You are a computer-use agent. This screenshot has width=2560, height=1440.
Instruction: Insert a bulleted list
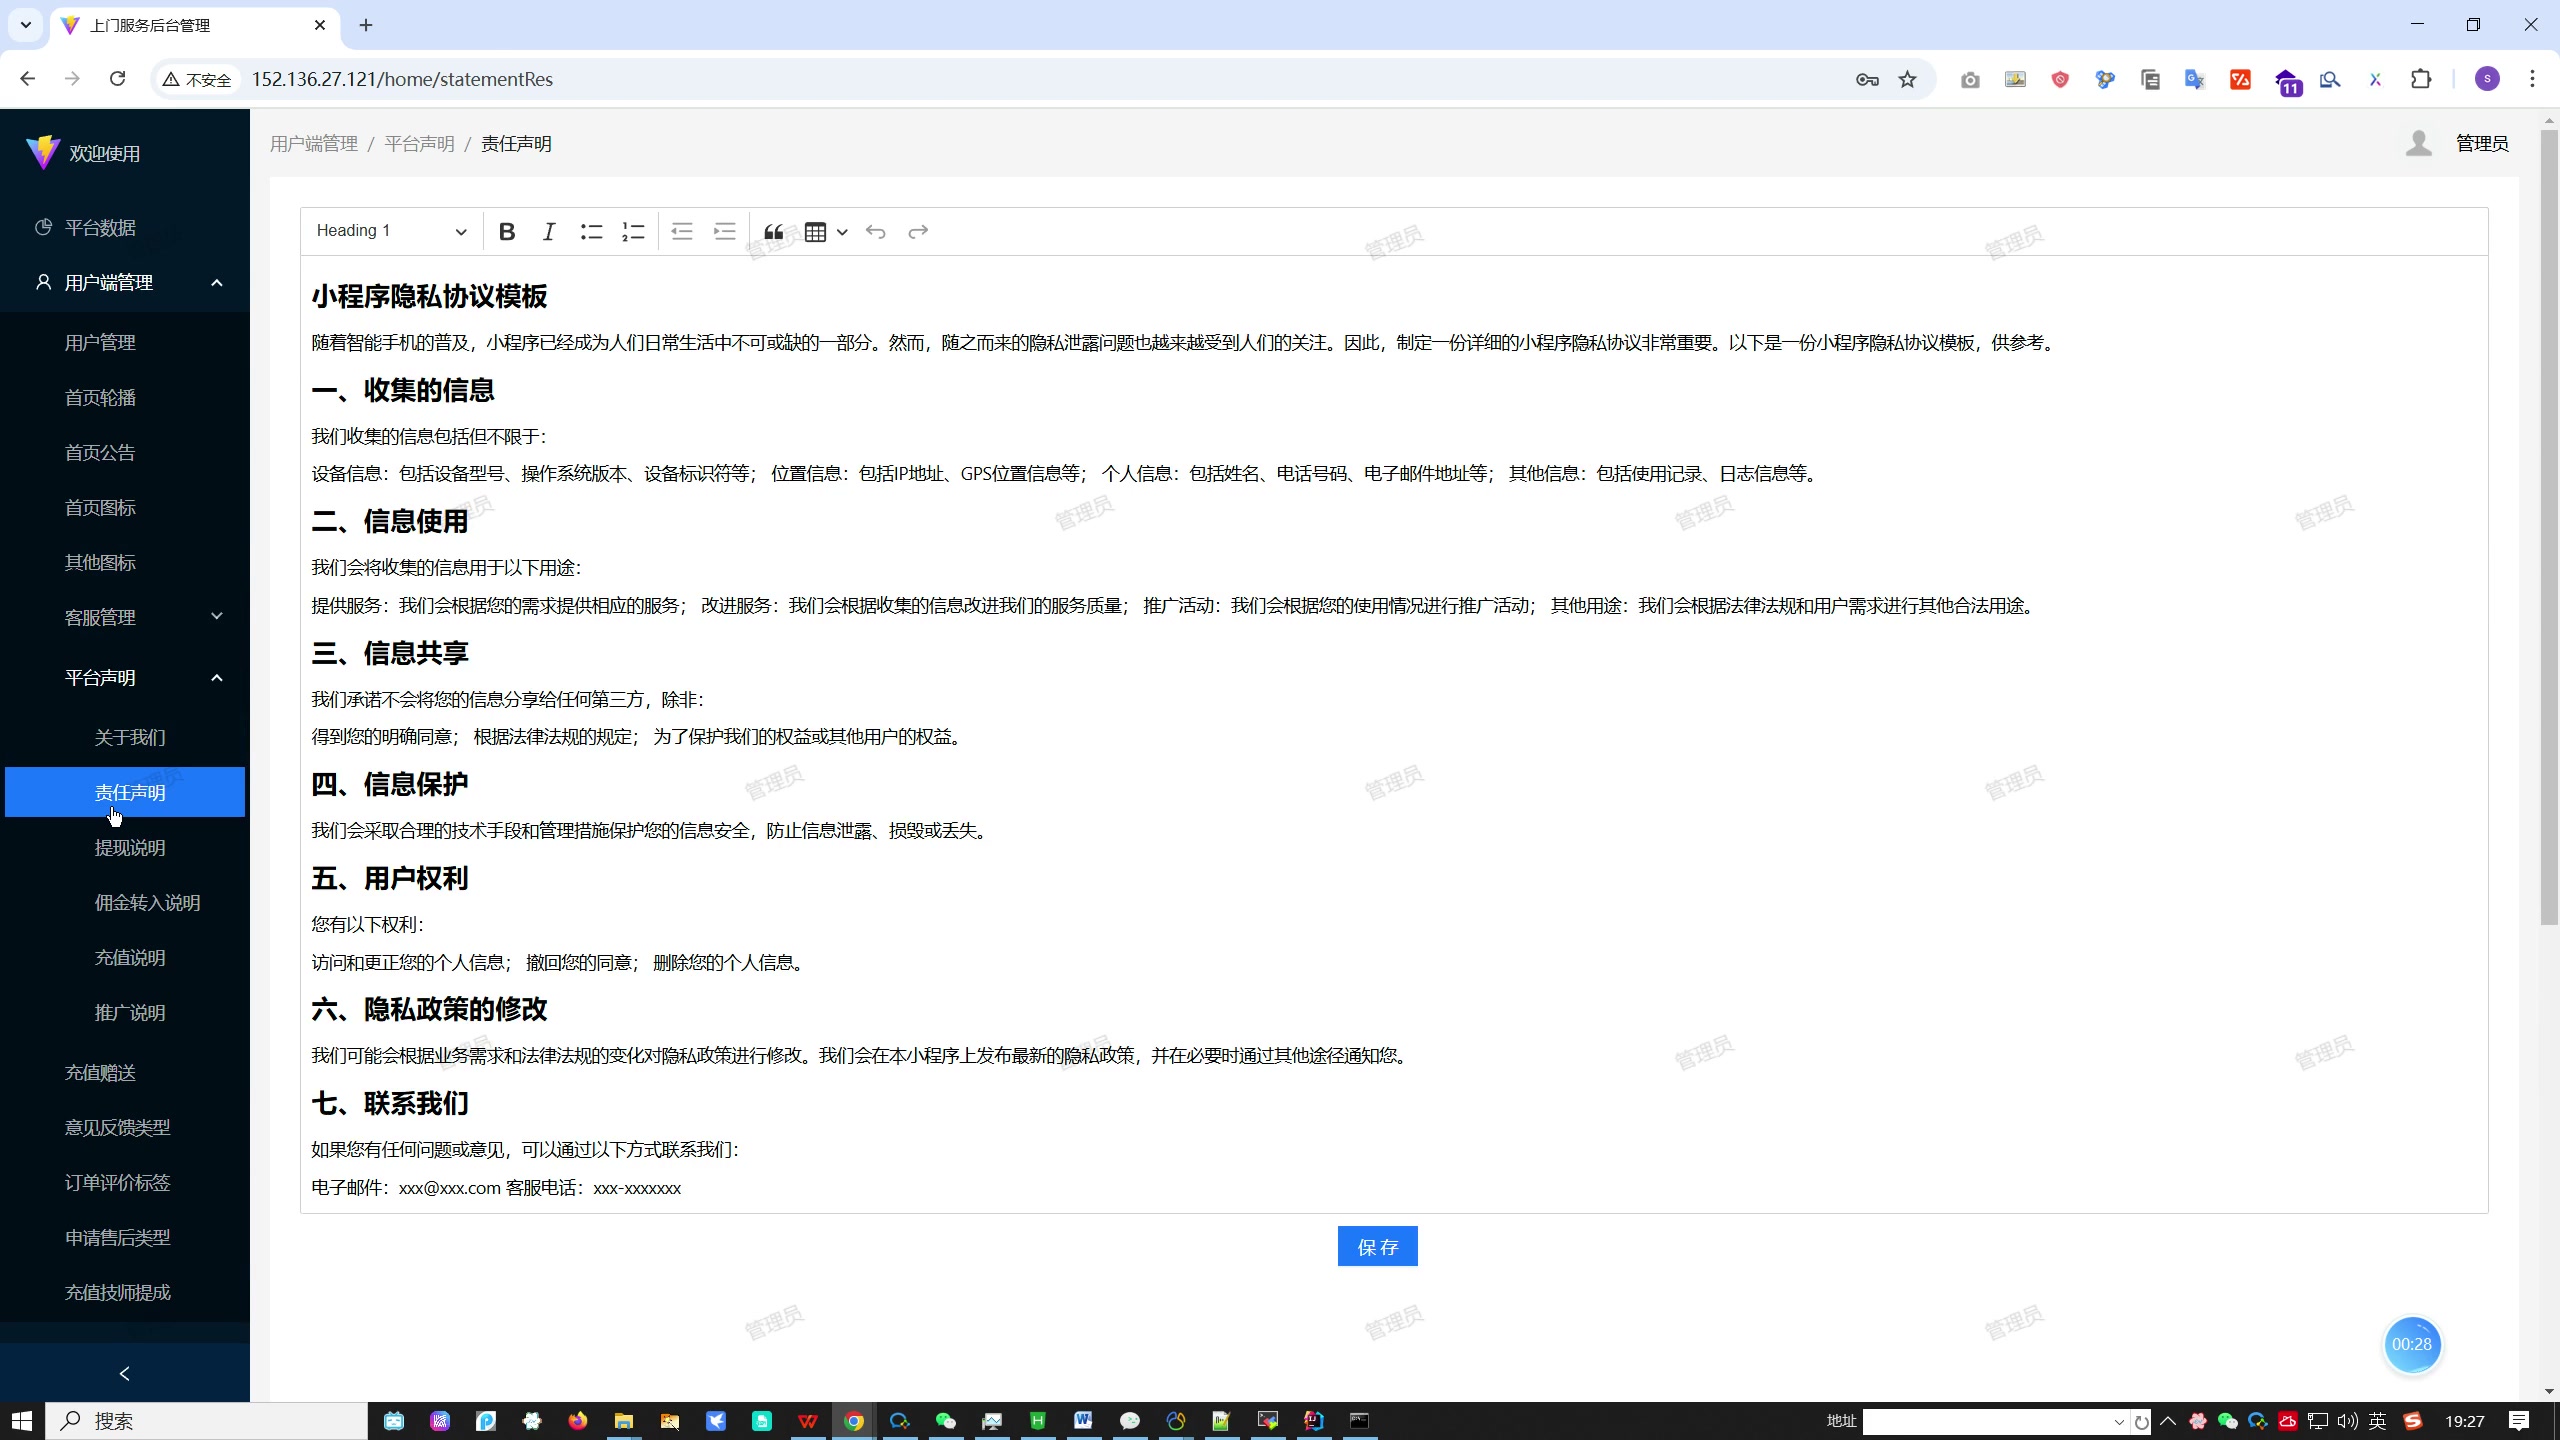coord(591,232)
